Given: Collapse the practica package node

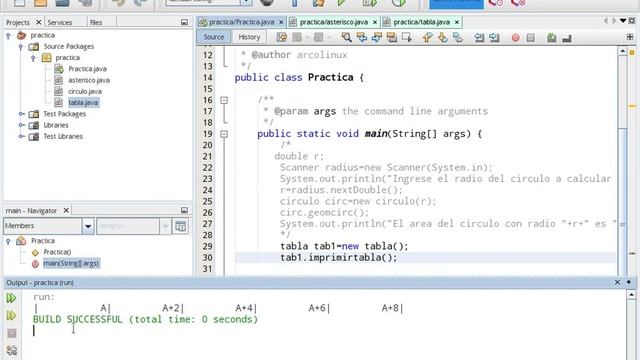Looking at the screenshot, I should pyautogui.click(x=33, y=58).
